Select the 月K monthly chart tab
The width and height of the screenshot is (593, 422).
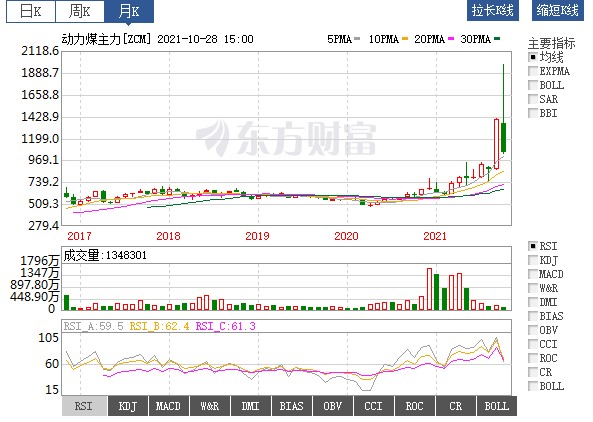(129, 11)
